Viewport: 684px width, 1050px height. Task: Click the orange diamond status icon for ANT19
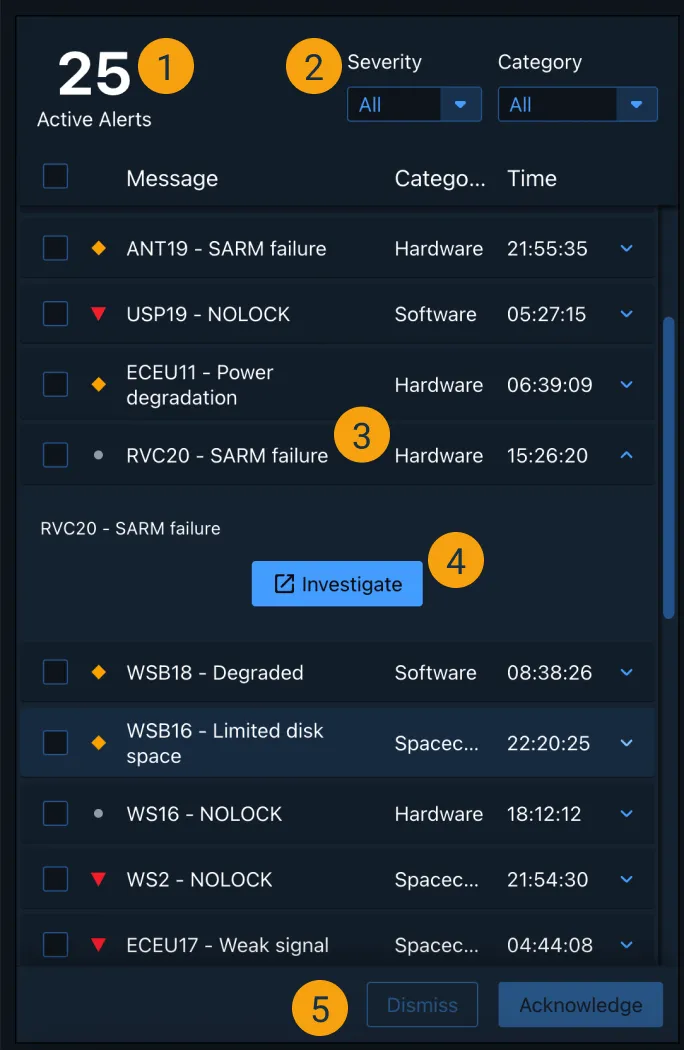(98, 248)
